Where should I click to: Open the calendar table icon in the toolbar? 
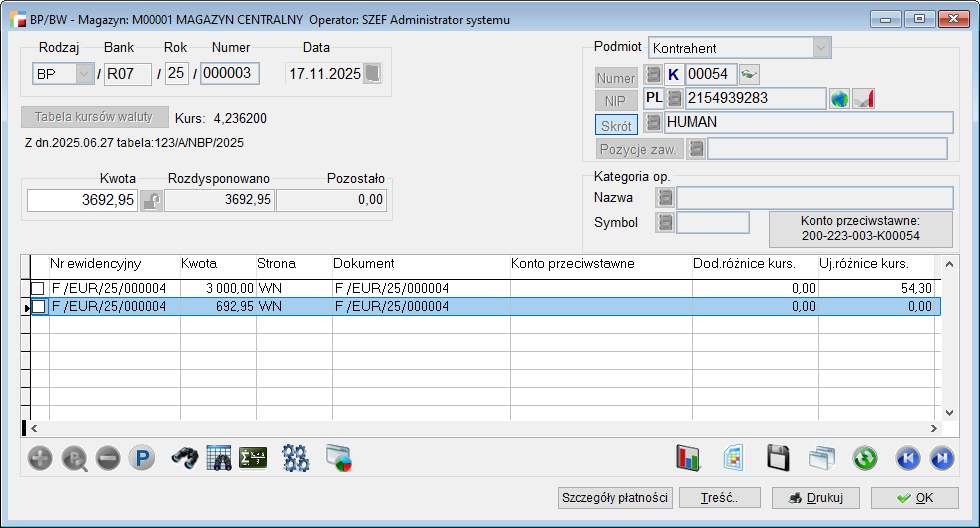219,459
